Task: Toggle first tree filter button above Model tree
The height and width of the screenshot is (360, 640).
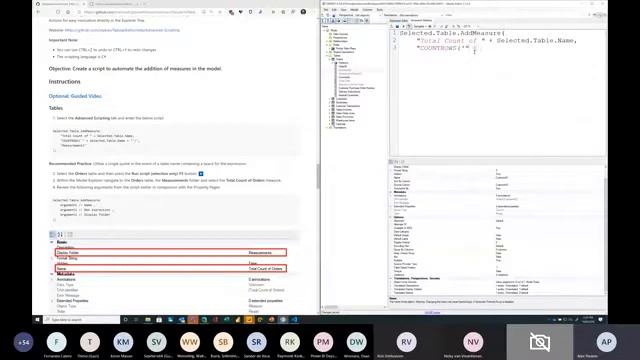Action: [x=323, y=21]
